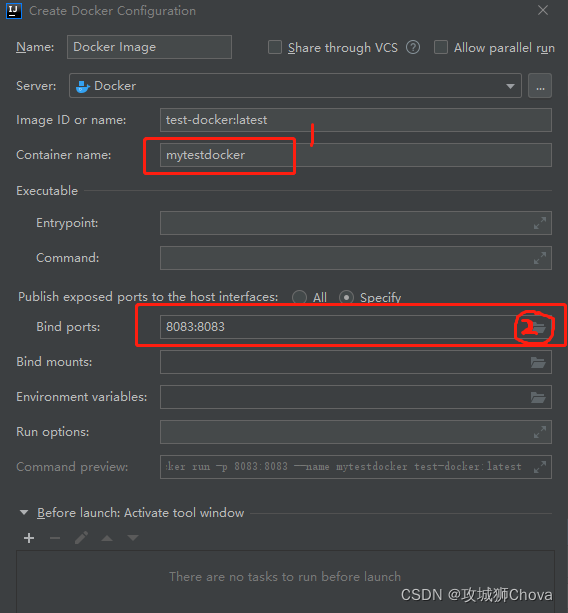Select the All radio option
Image resolution: width=568 pixels, height=613 pixels.
click(299, 297)
